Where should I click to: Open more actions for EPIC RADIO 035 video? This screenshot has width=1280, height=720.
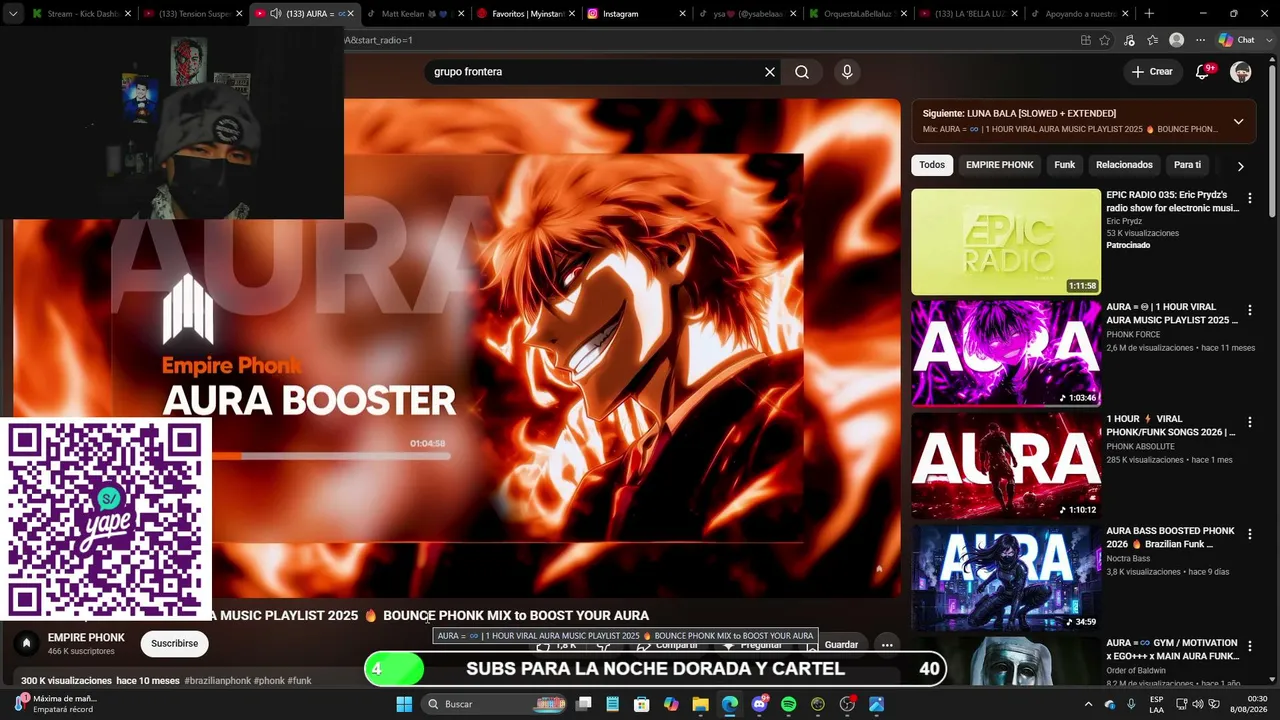tap(1249, 198)
